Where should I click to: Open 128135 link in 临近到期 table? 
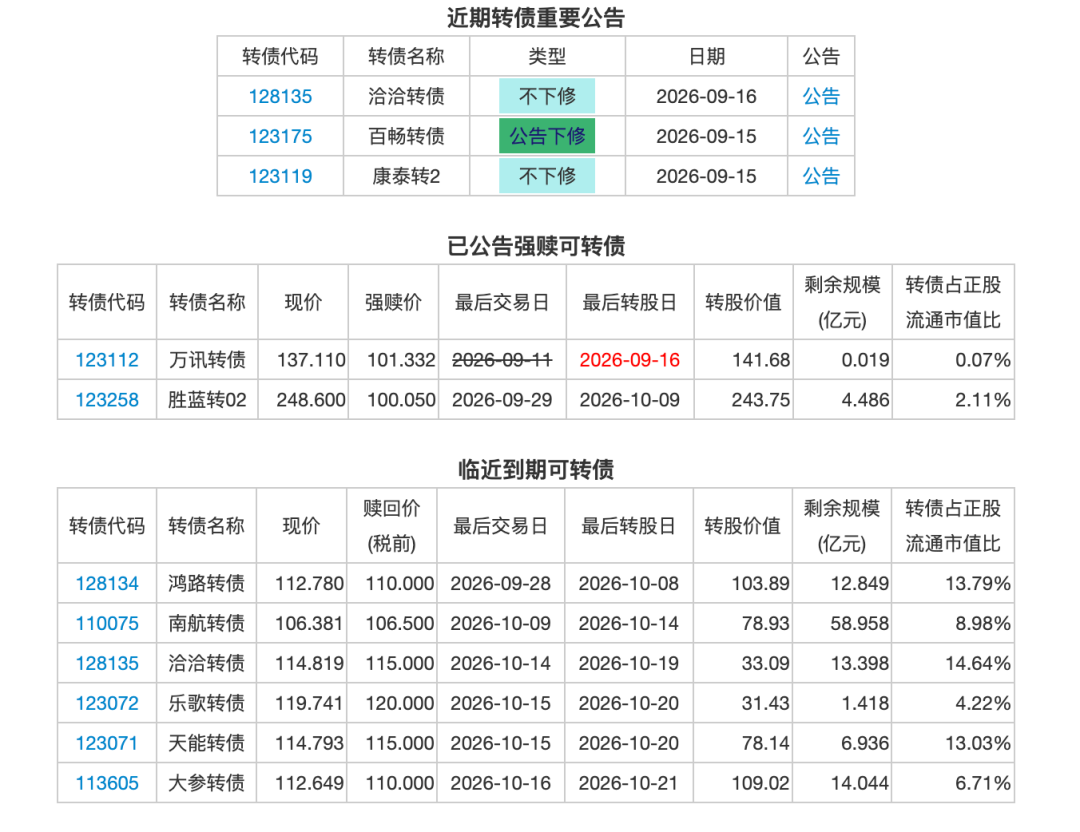[x=107, y=664]
